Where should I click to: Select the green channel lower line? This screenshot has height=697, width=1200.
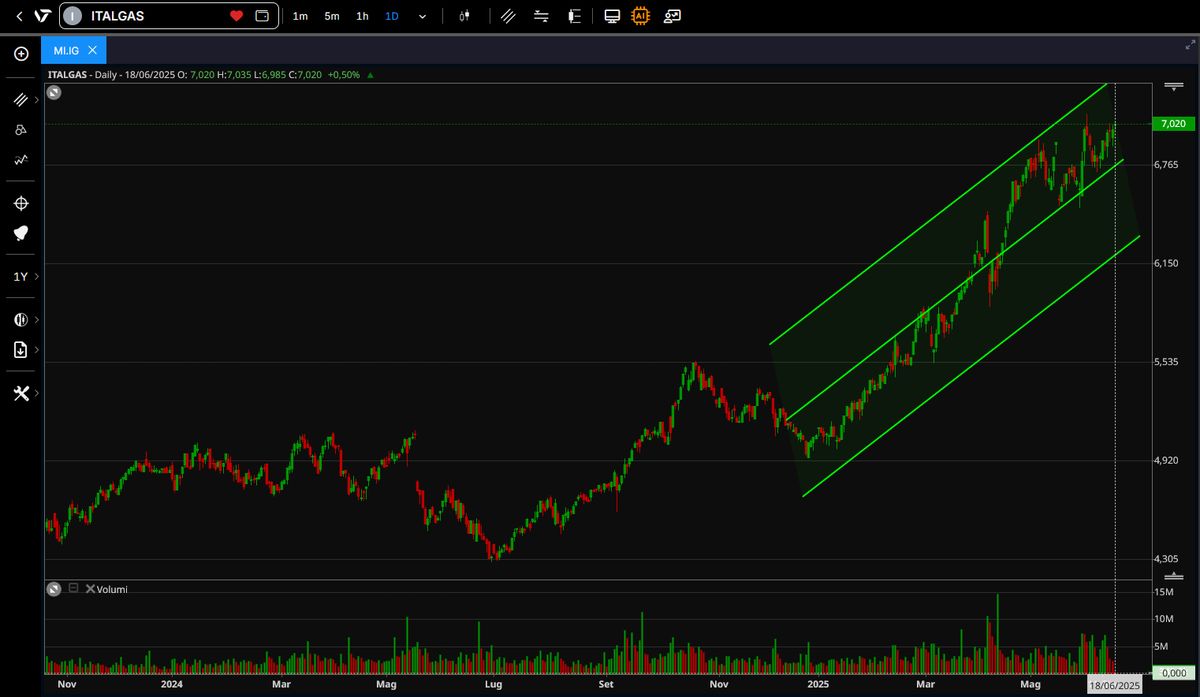coord(970,366)
